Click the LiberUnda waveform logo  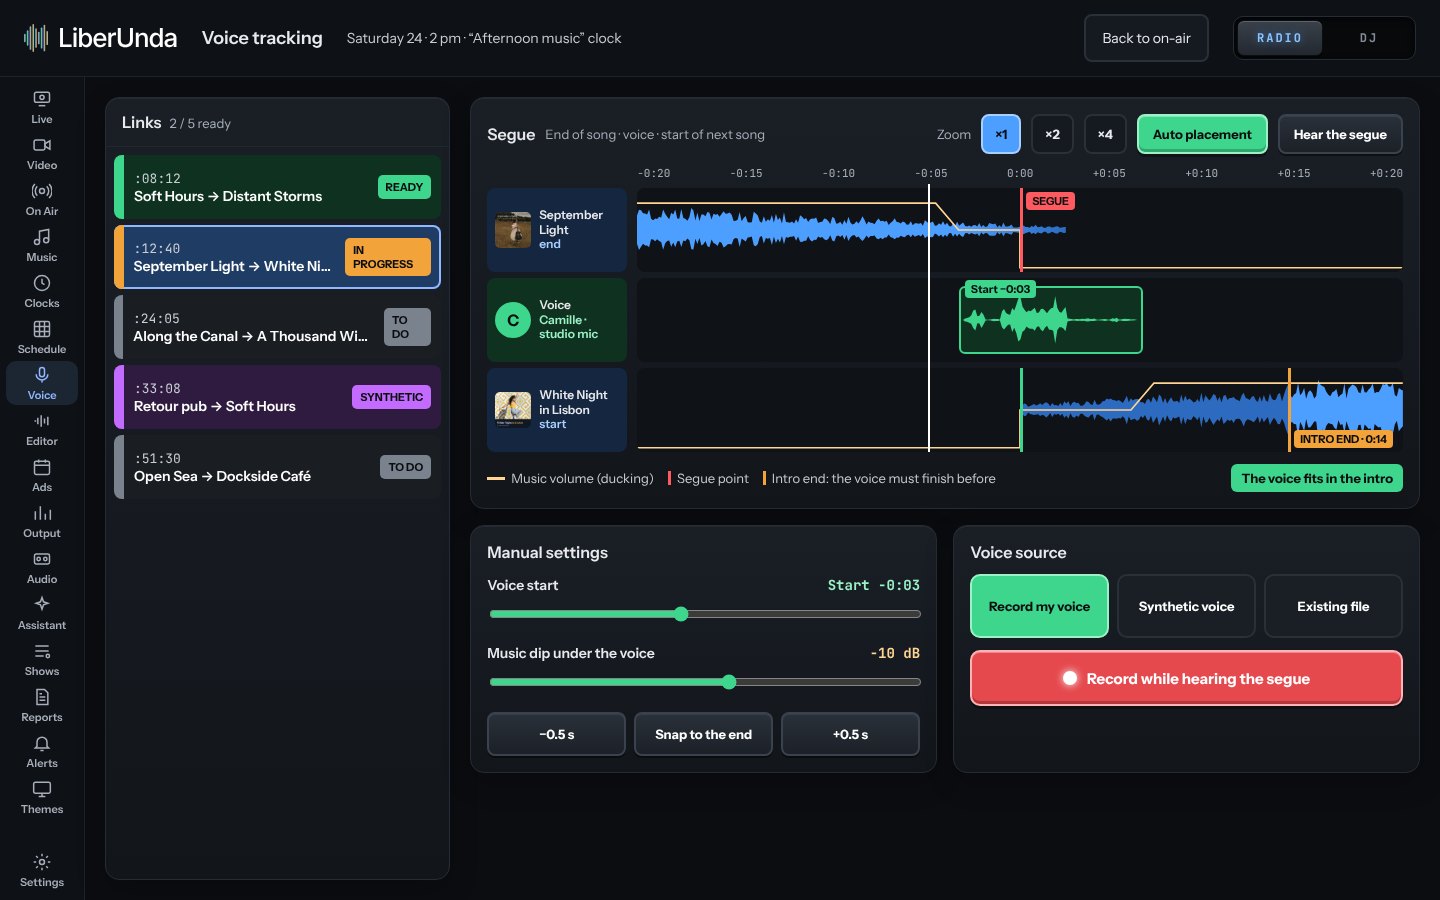[36, 38]
